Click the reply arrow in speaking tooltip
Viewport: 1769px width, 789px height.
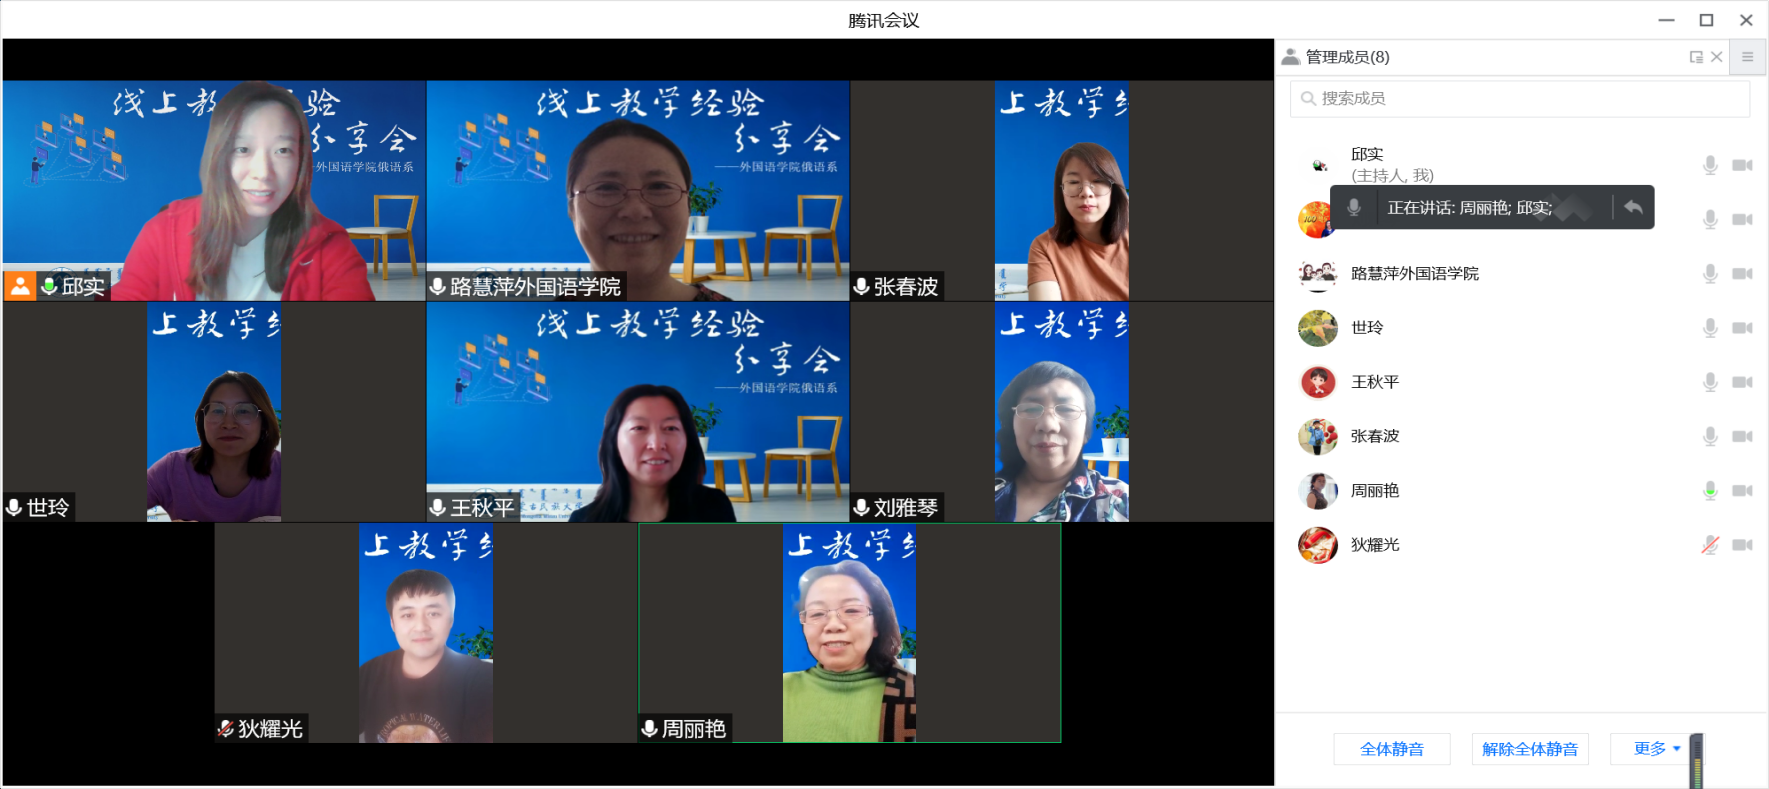1633,207
